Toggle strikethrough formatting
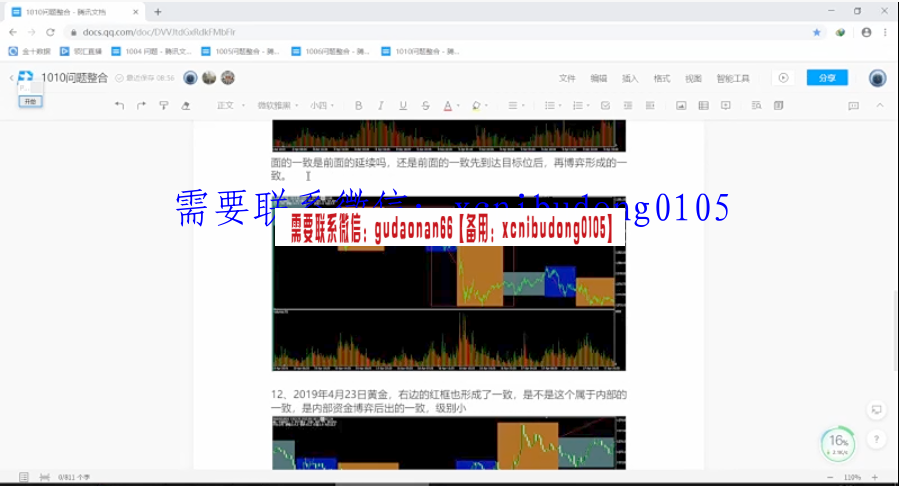This screenshot has height=486, width=899. [425, 105]
